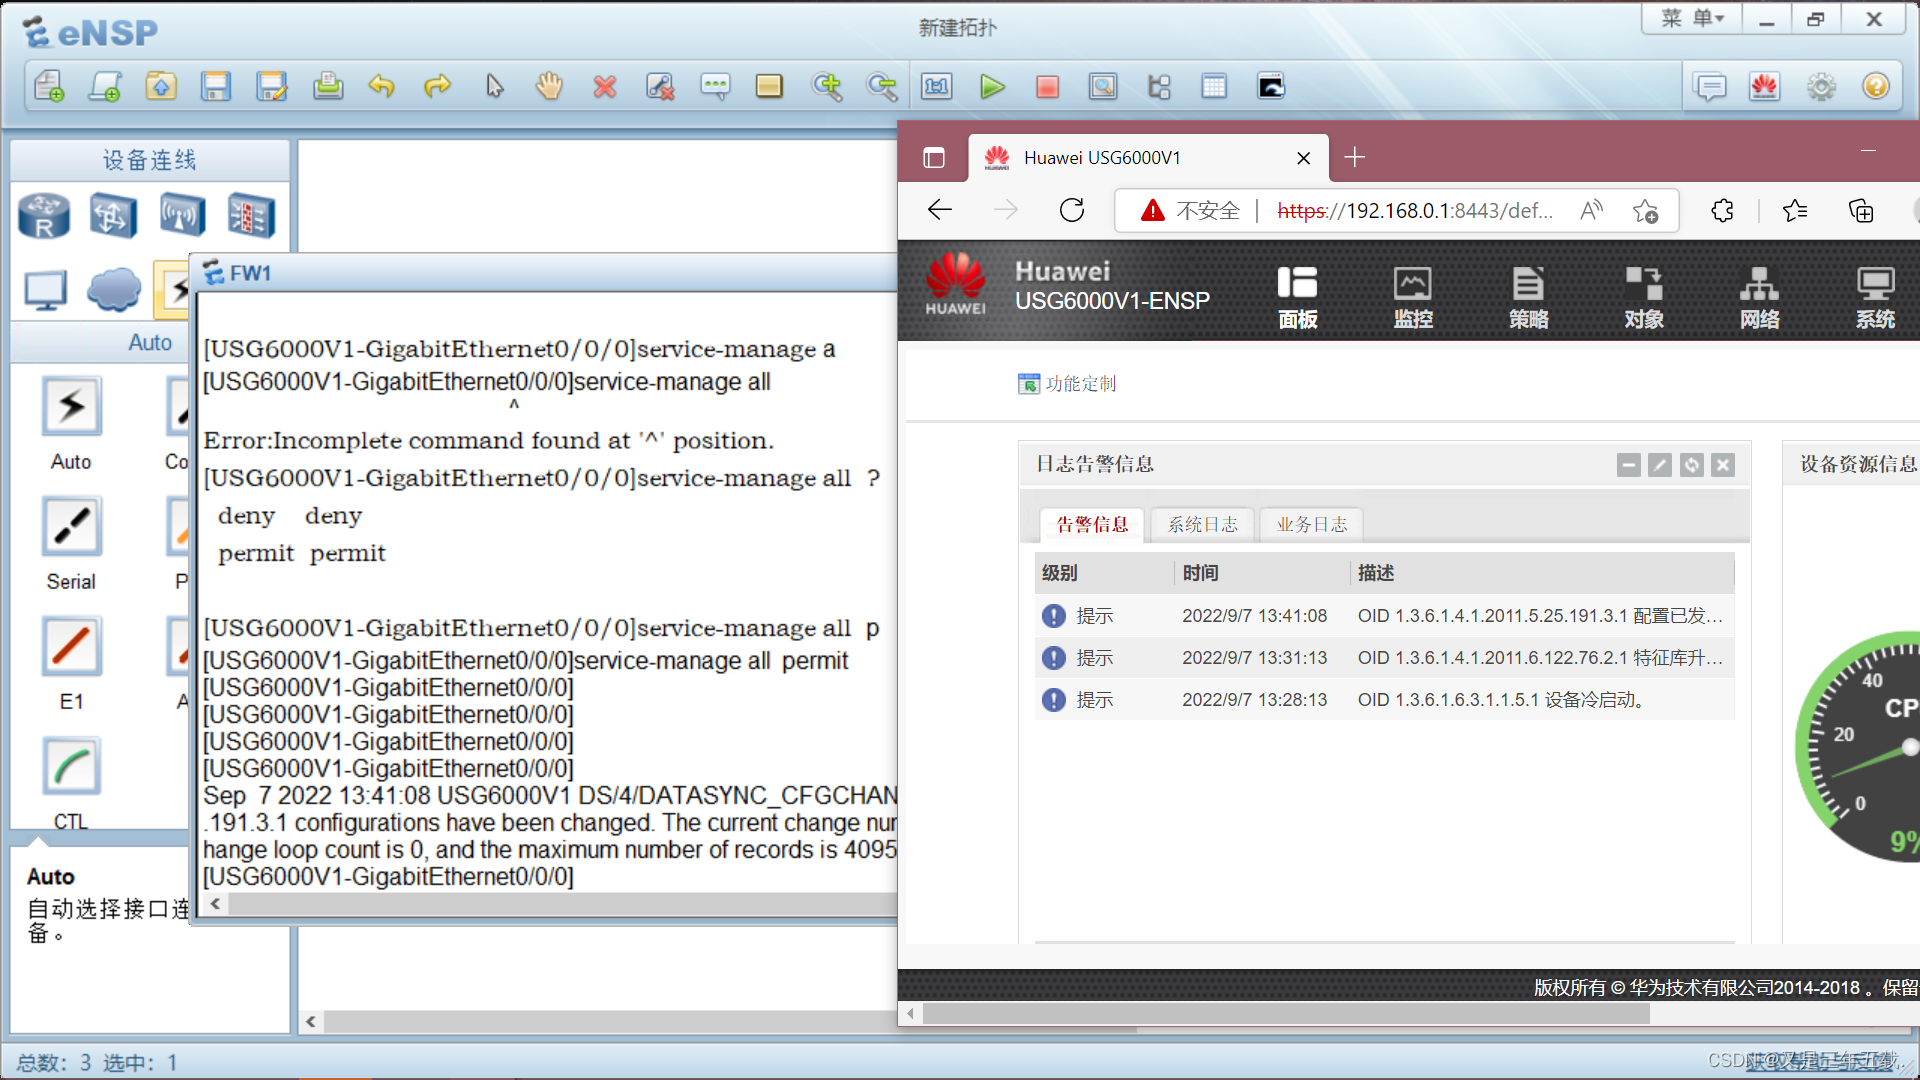Open the 网络 network tab

(1760, 297)
